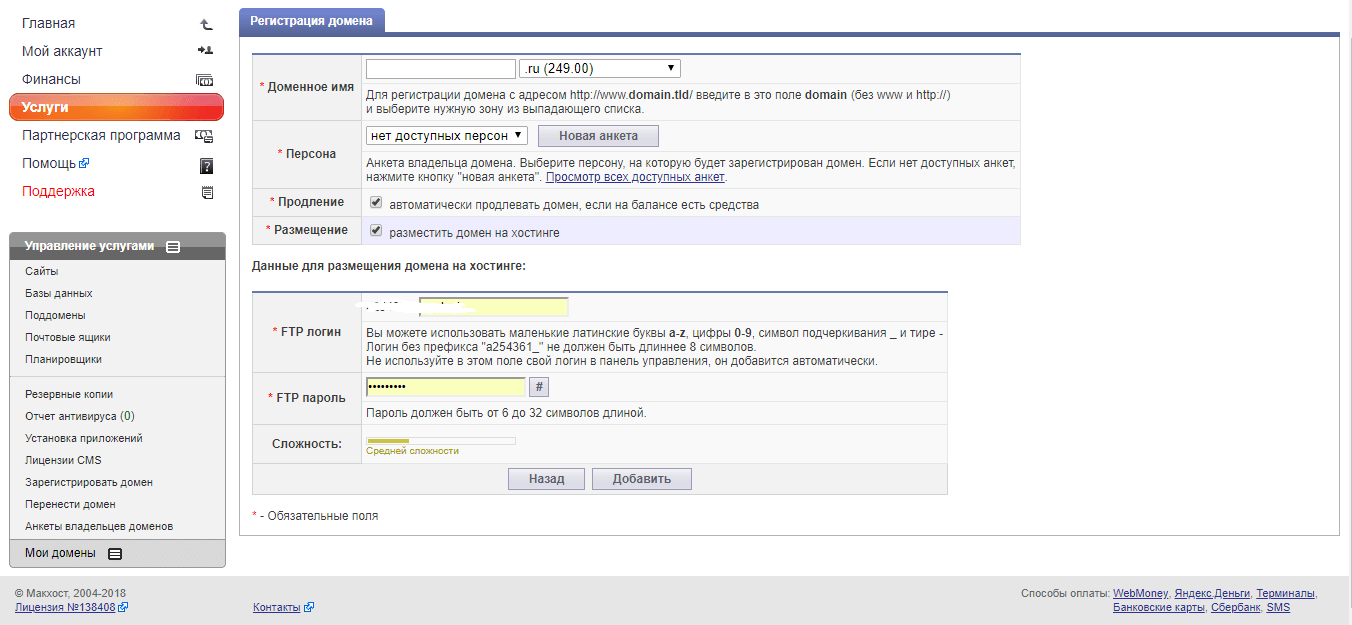Select the Регистрация домена tab
Image resolution: width=1352 pixels, height=625 pixels.
(x=311, y=20)
